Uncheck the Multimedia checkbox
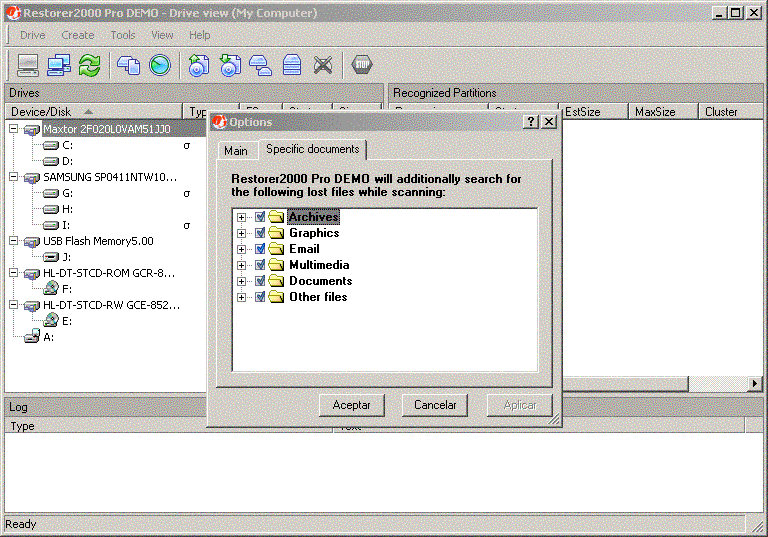The image size is (768, 537). (x=260, y=265)
